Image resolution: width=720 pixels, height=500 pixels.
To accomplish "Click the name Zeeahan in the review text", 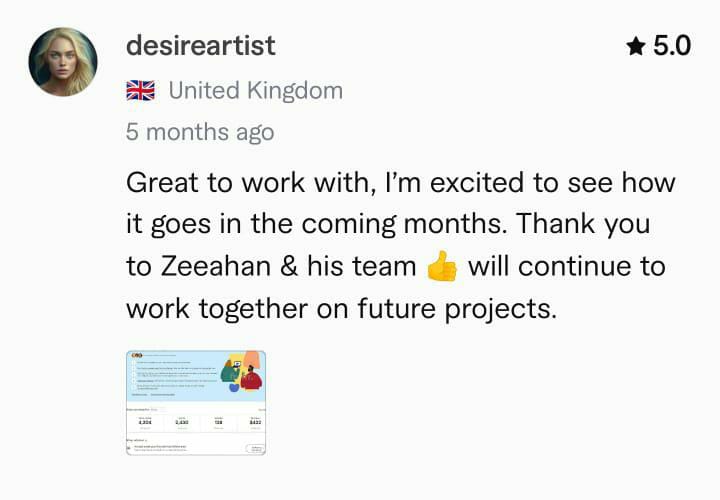I will tap(215, 266).
